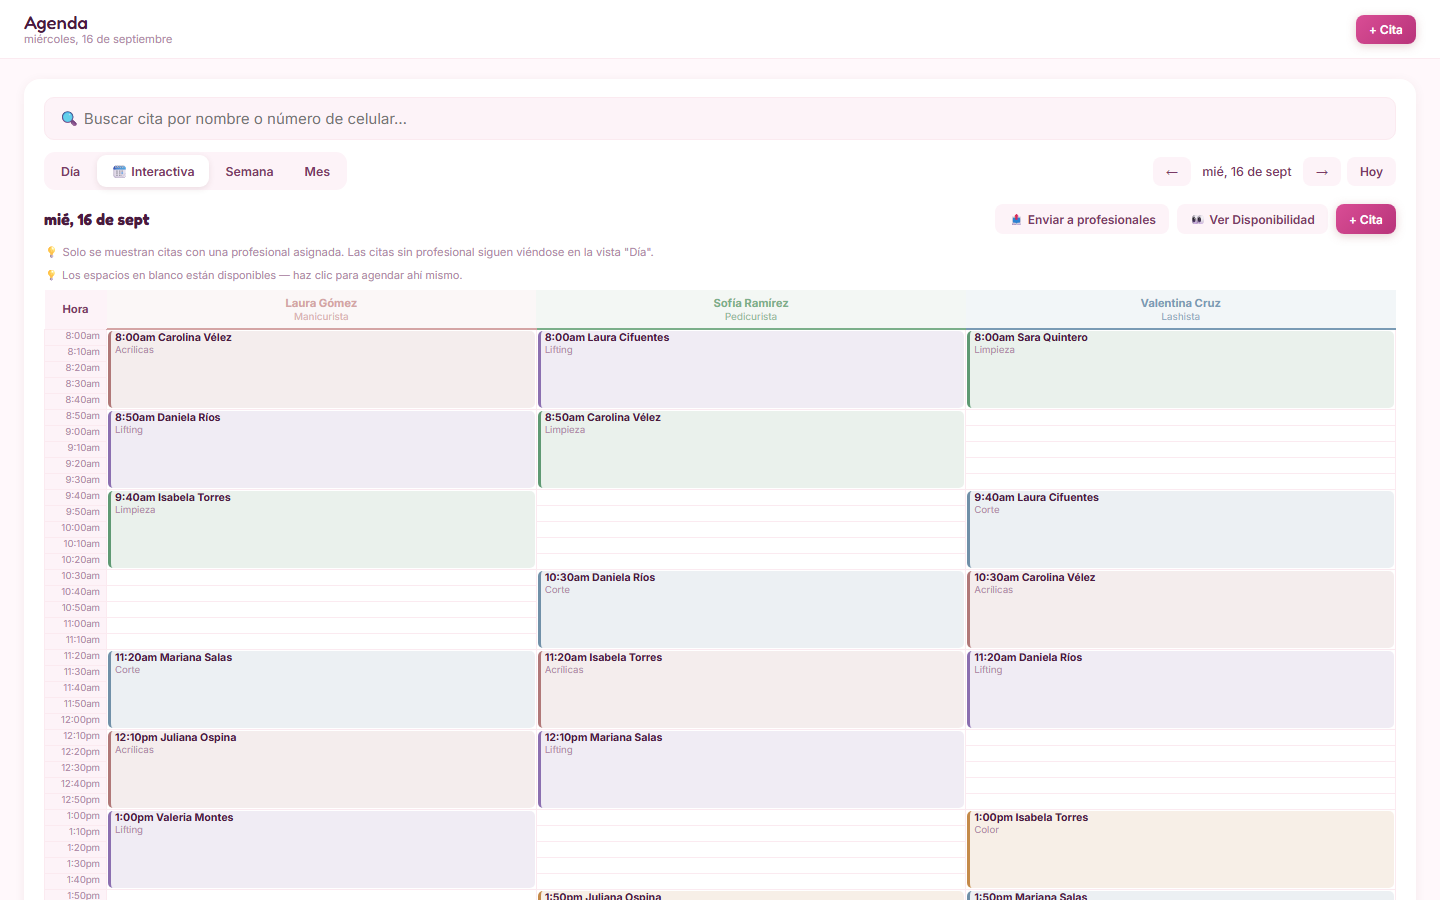Switch to Mes view
1440x900 pixels.
click(x=317, y=172)
